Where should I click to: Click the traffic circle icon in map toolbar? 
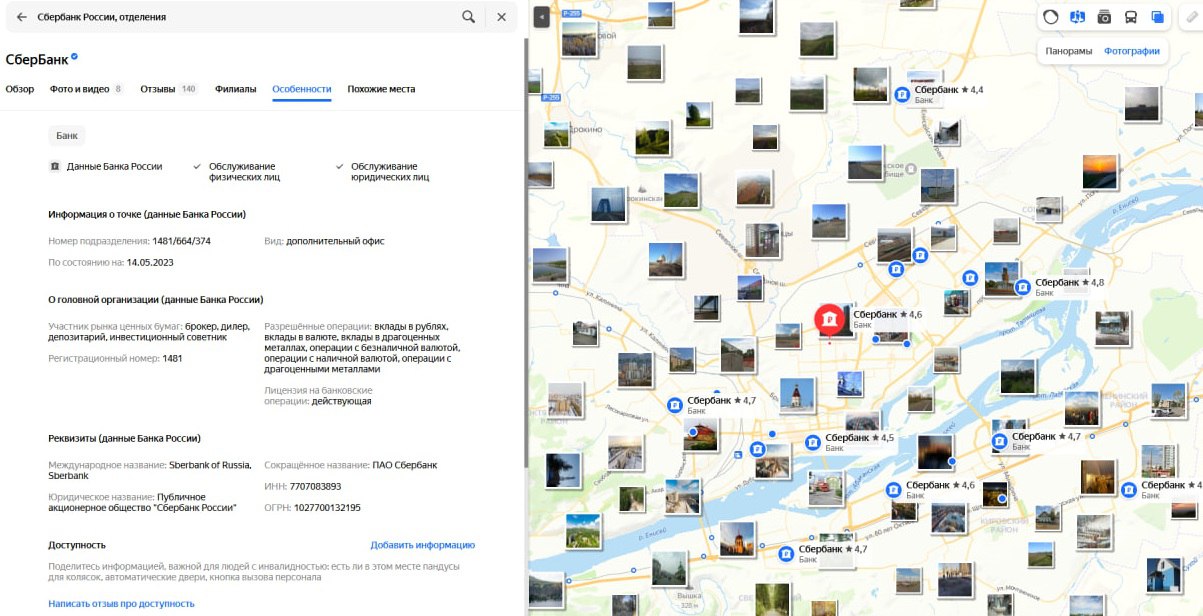1051,17
